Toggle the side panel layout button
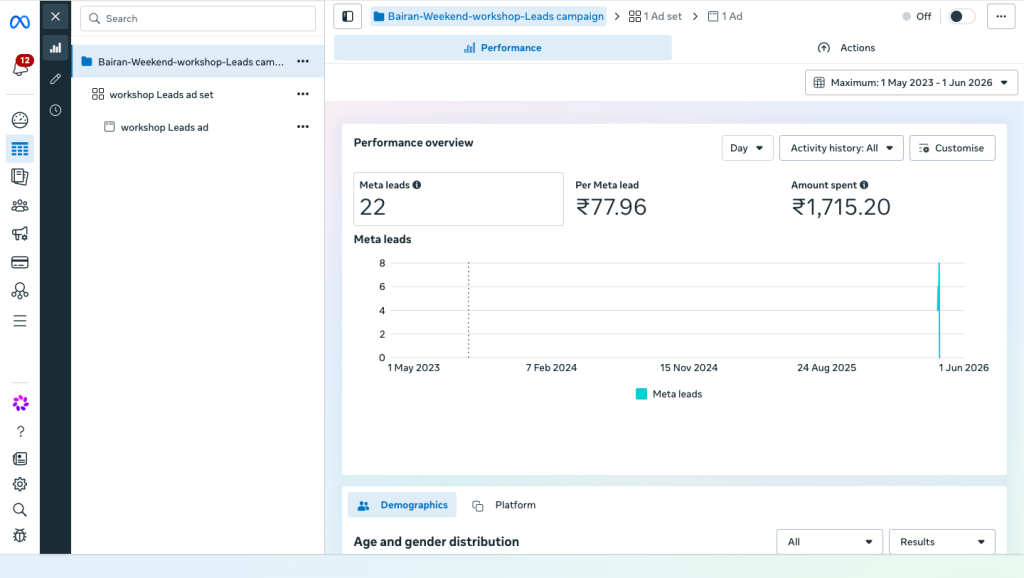 coord(347,16)
